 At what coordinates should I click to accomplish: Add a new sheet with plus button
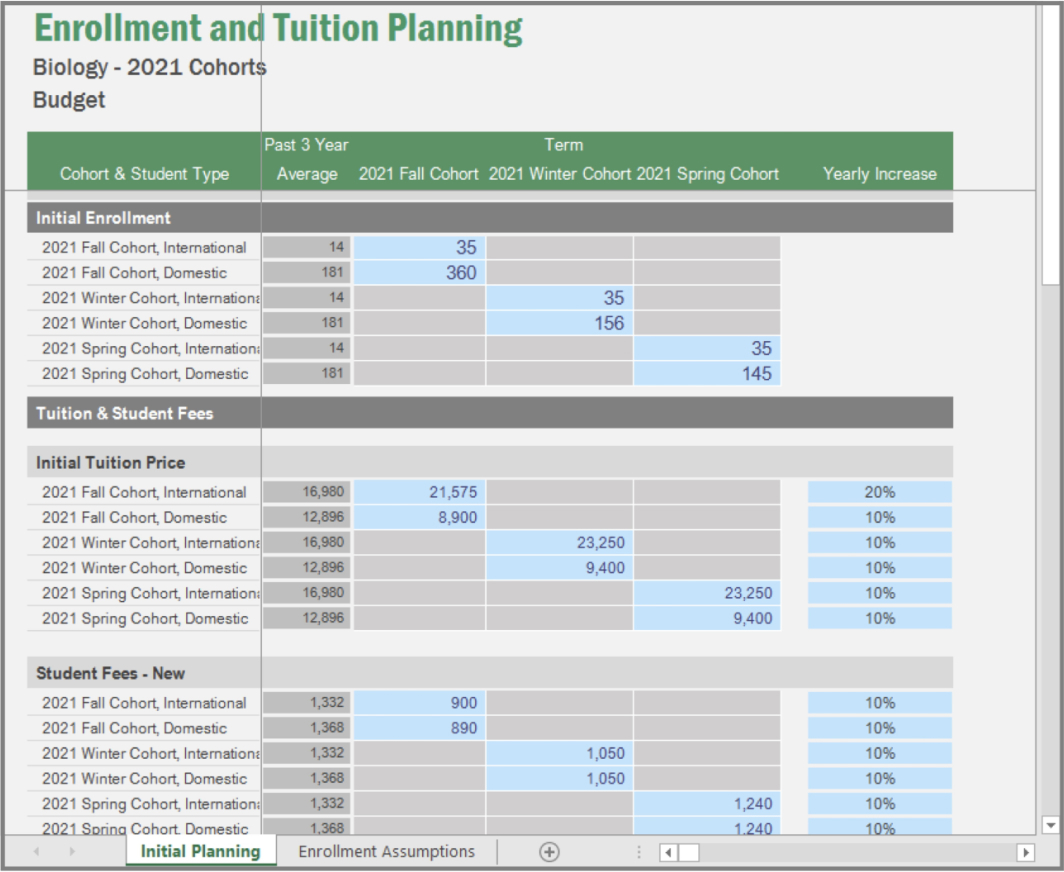click(549, 852)
